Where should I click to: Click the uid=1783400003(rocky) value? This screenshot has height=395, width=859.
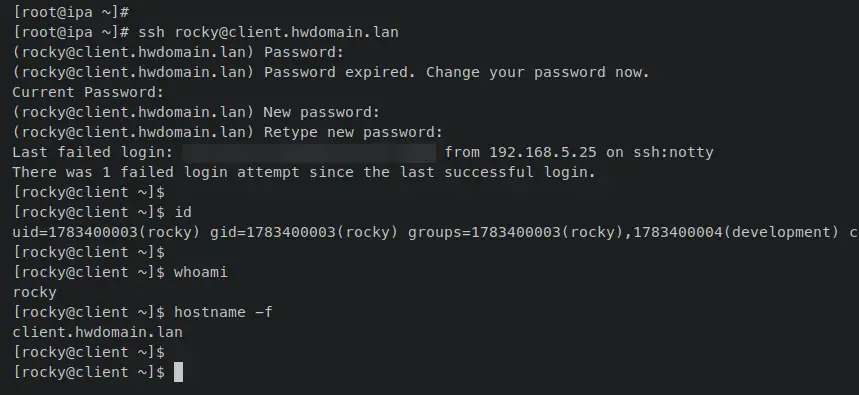(106, 232)
